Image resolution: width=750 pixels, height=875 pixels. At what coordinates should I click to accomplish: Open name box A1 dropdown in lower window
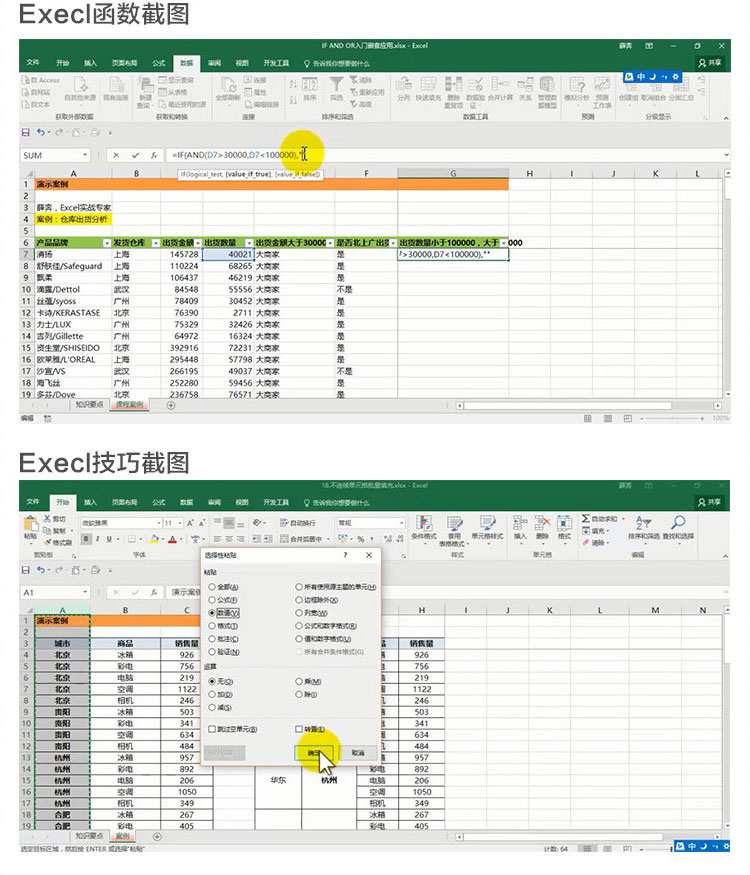coord(85,592)
